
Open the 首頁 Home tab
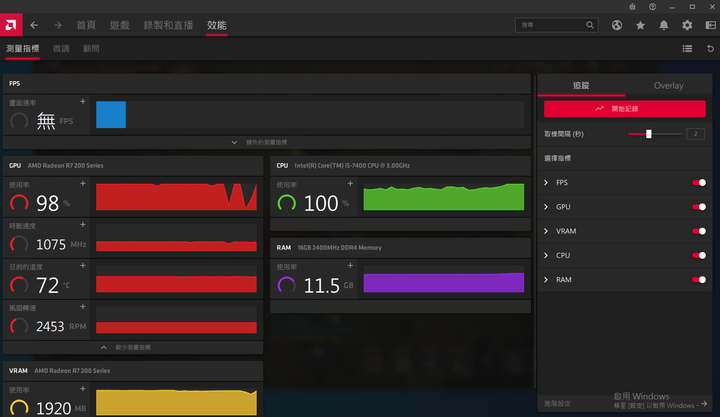pos(86,25)
